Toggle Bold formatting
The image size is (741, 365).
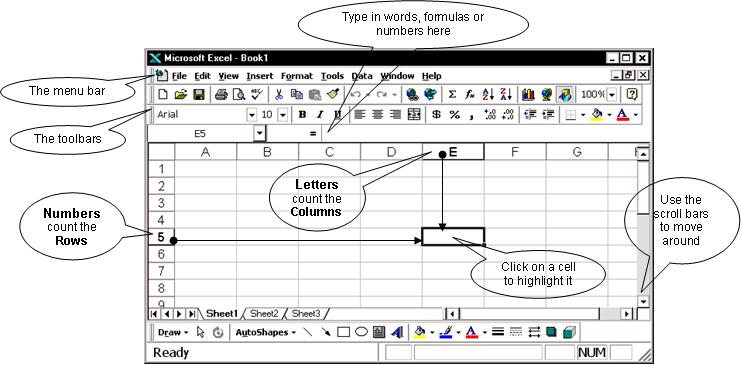(302, 114)
